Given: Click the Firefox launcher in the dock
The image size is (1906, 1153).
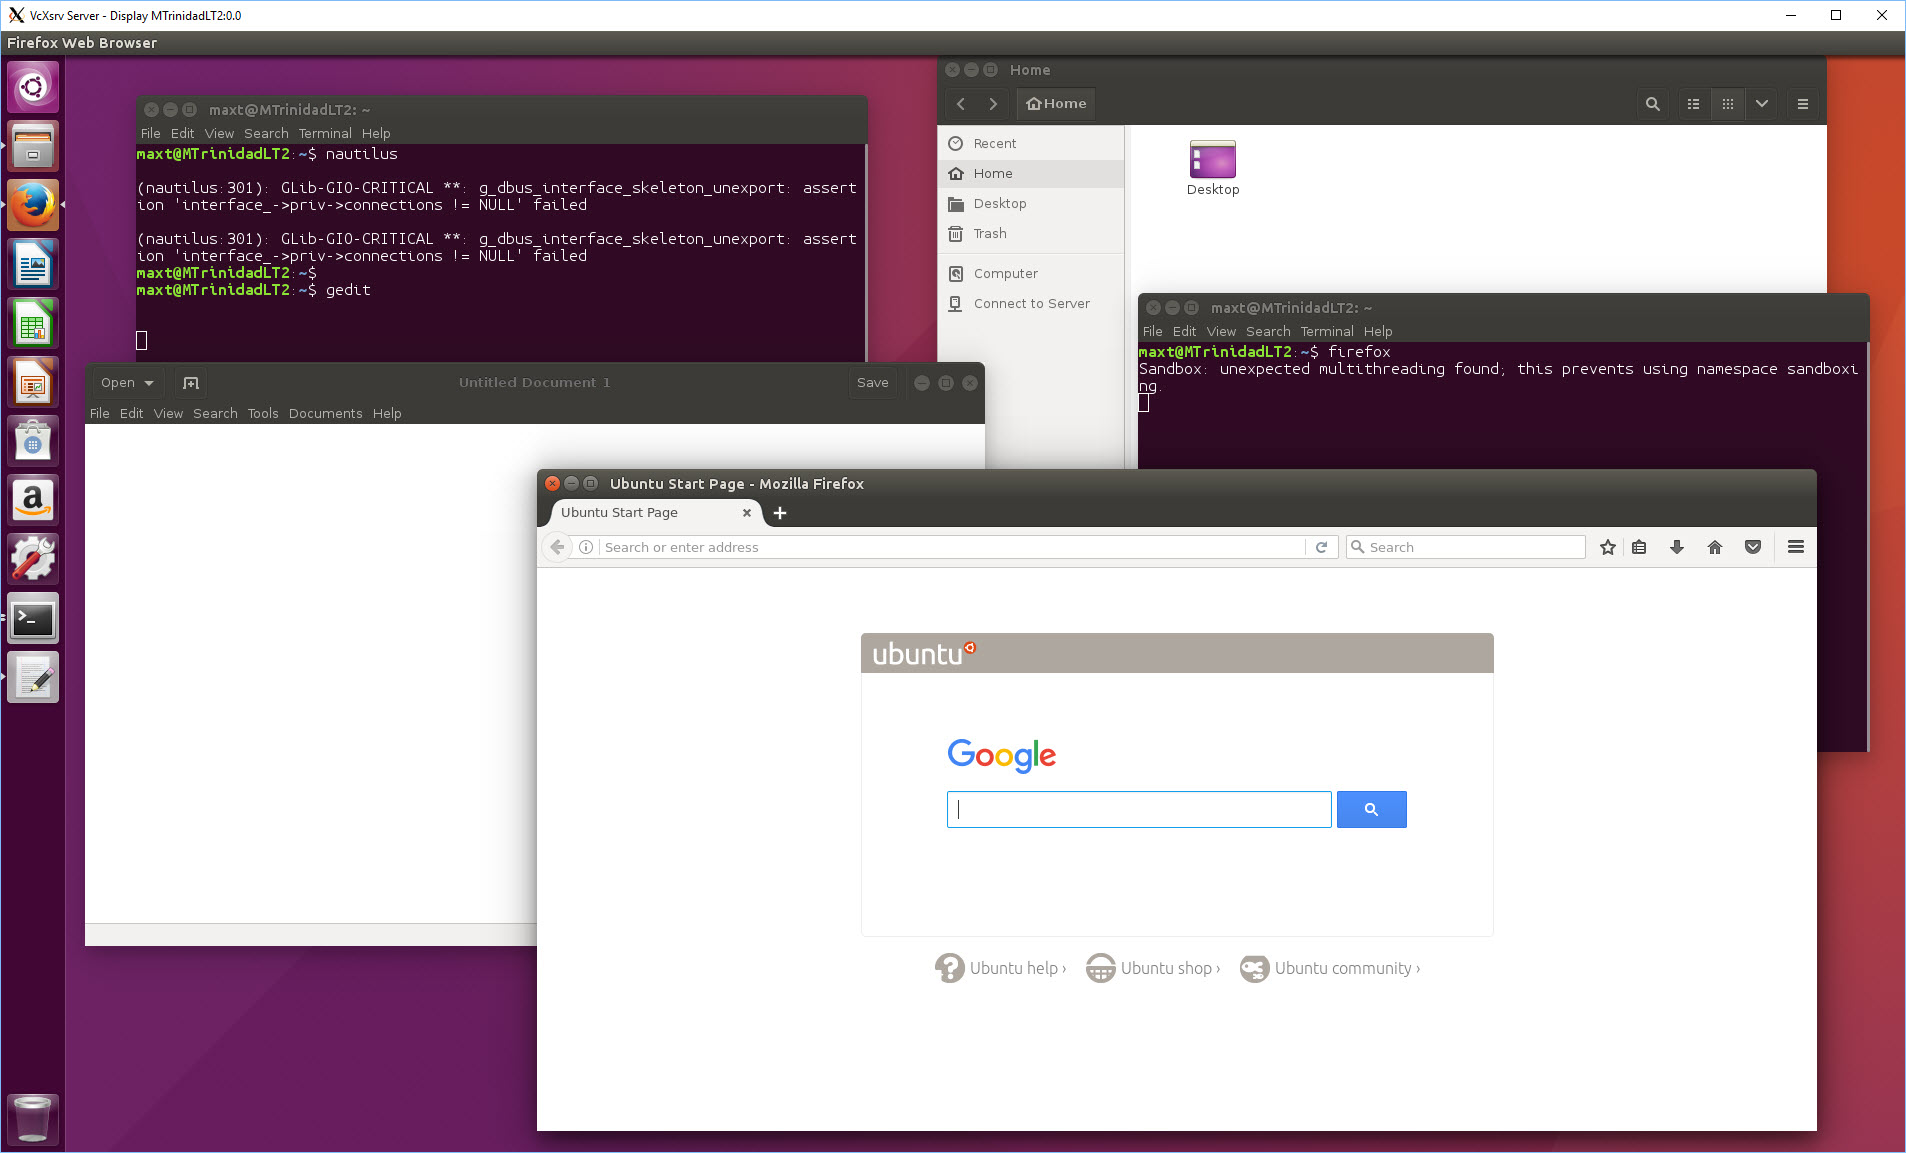Looking at the screenshot, I should [x=33, y=205].
